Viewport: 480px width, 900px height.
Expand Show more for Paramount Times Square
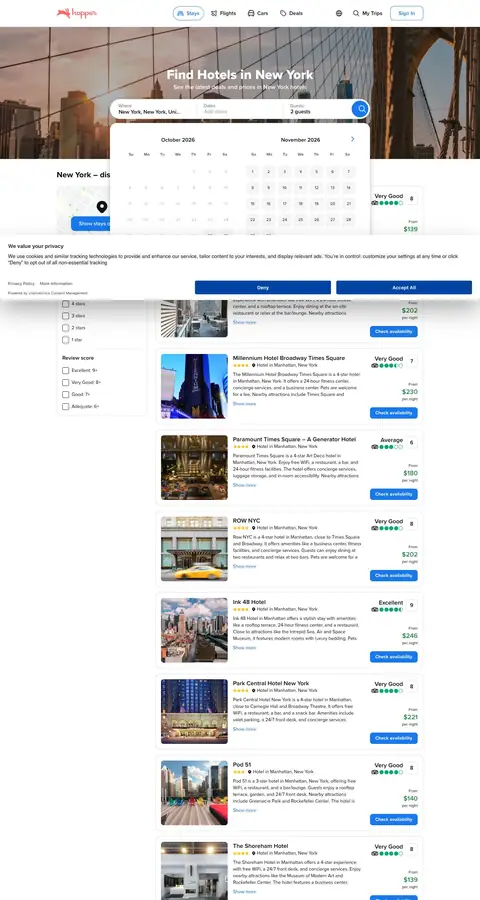(244, 485)
